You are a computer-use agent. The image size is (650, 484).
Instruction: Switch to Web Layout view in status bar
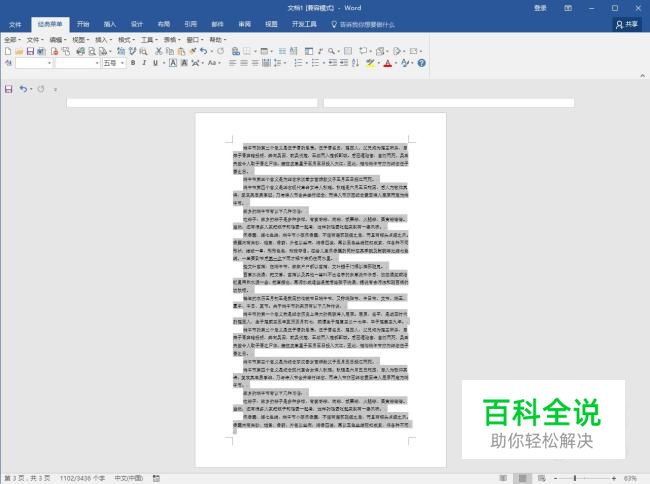click(541, 478)
